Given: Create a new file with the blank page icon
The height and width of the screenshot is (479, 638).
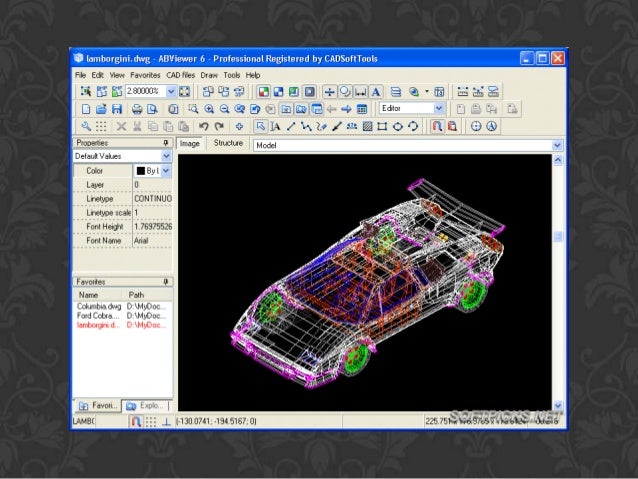Looking at the screenshot, I should [x=86, y=109].
